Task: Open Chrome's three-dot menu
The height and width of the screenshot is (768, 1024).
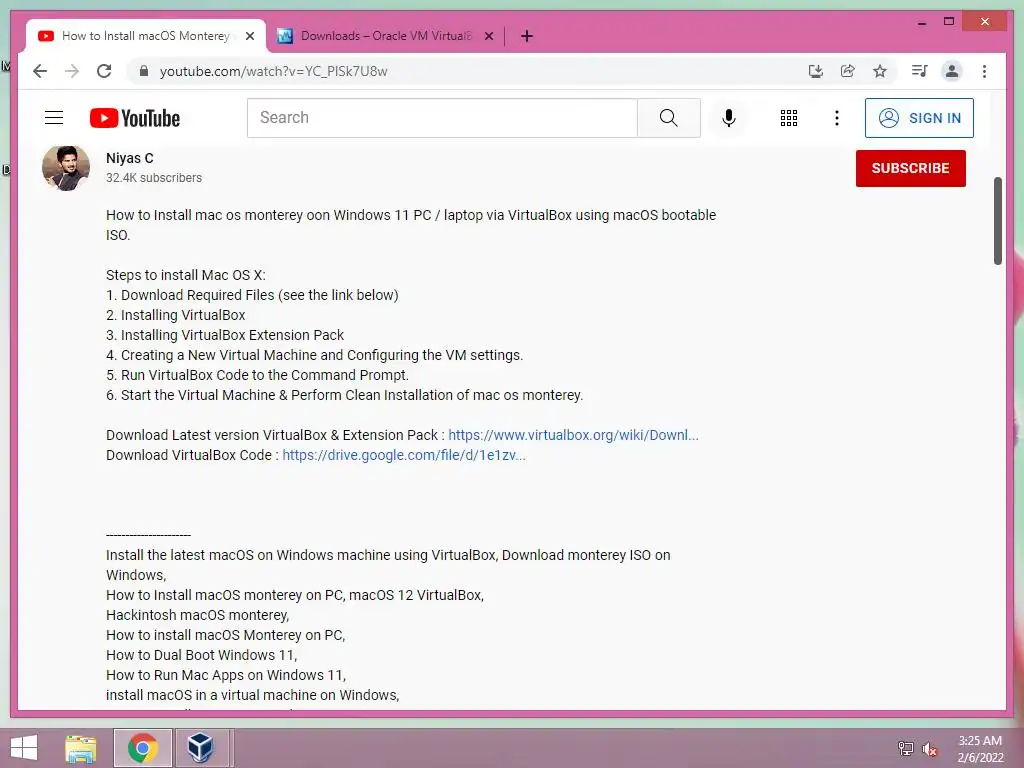Action: point(984,71)
